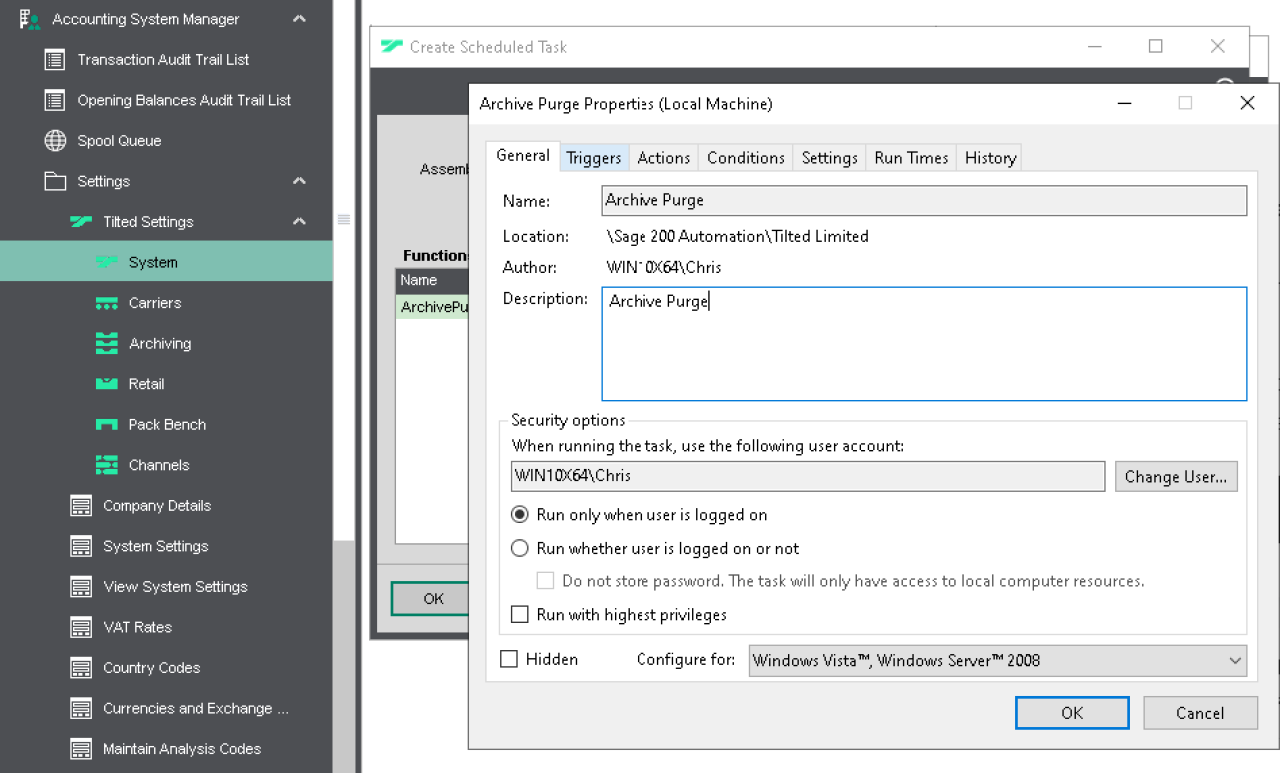Click the Maintain Analysis Codes icon

(x=81, y=749)
